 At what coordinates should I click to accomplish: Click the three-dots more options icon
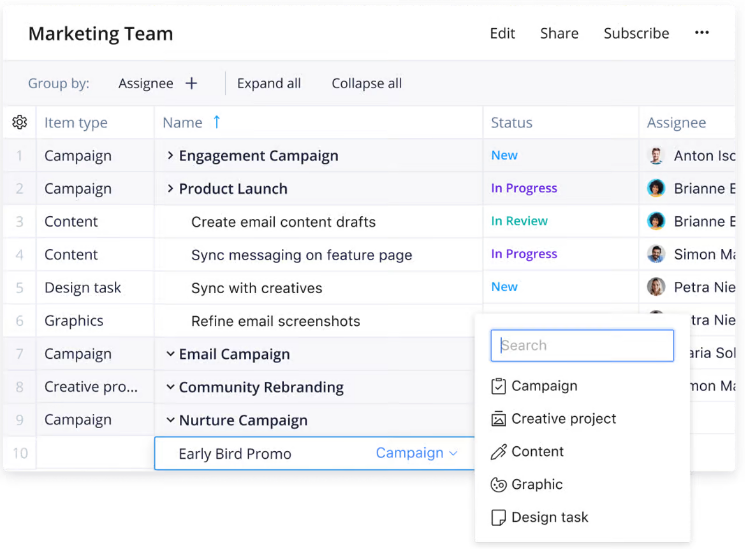coord(702,33)
